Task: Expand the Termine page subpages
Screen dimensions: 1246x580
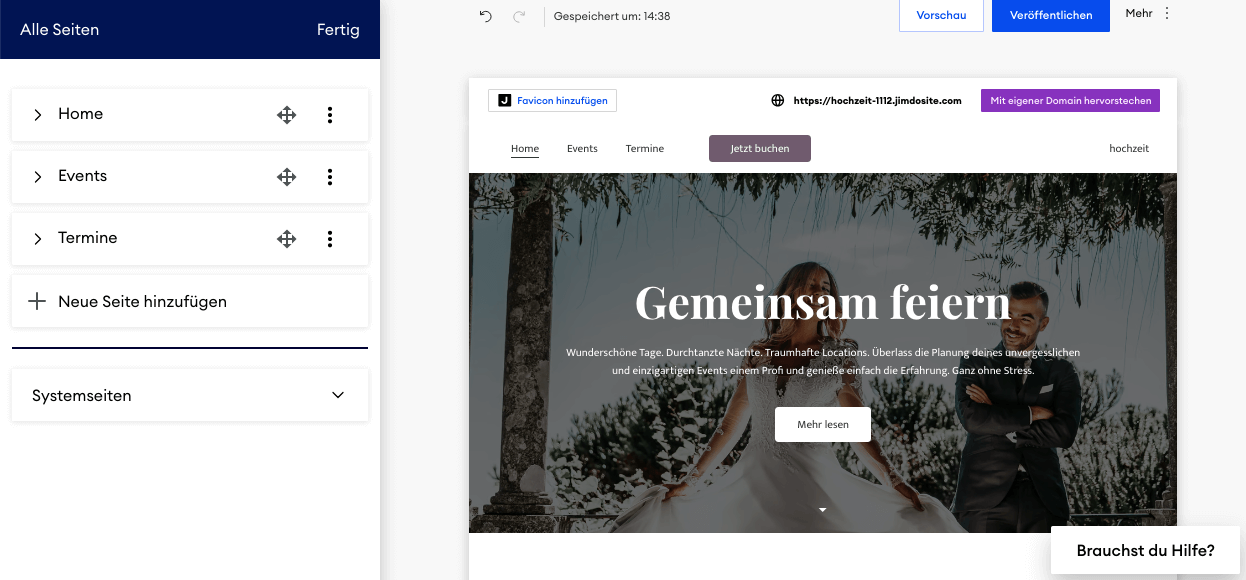Action: click(x=38, y=239)
